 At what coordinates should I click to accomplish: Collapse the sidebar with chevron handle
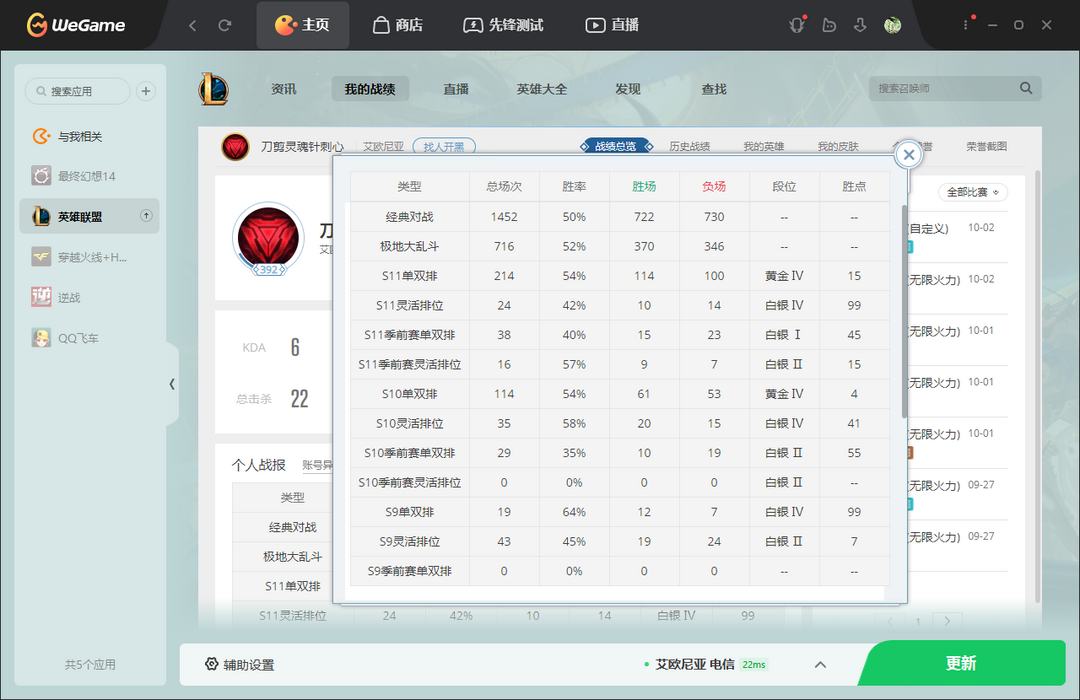172,384
